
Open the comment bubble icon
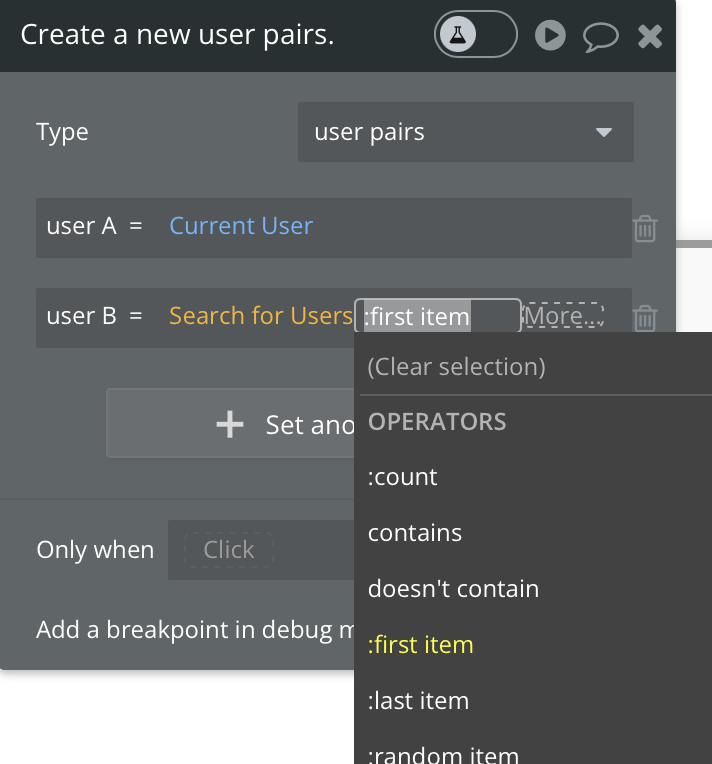coord(600,37)
